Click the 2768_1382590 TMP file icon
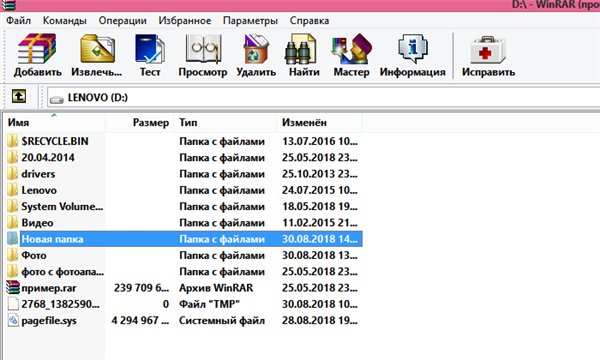 click(x=13, y=304)
